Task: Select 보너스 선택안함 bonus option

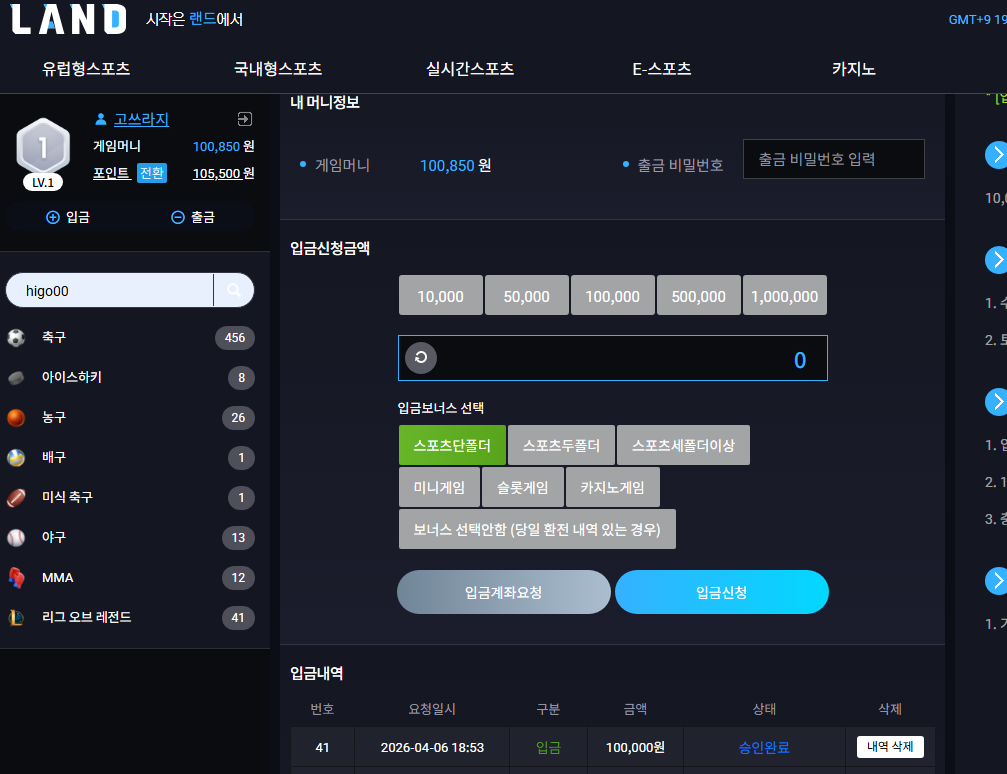Action: (x=537, y=529)
